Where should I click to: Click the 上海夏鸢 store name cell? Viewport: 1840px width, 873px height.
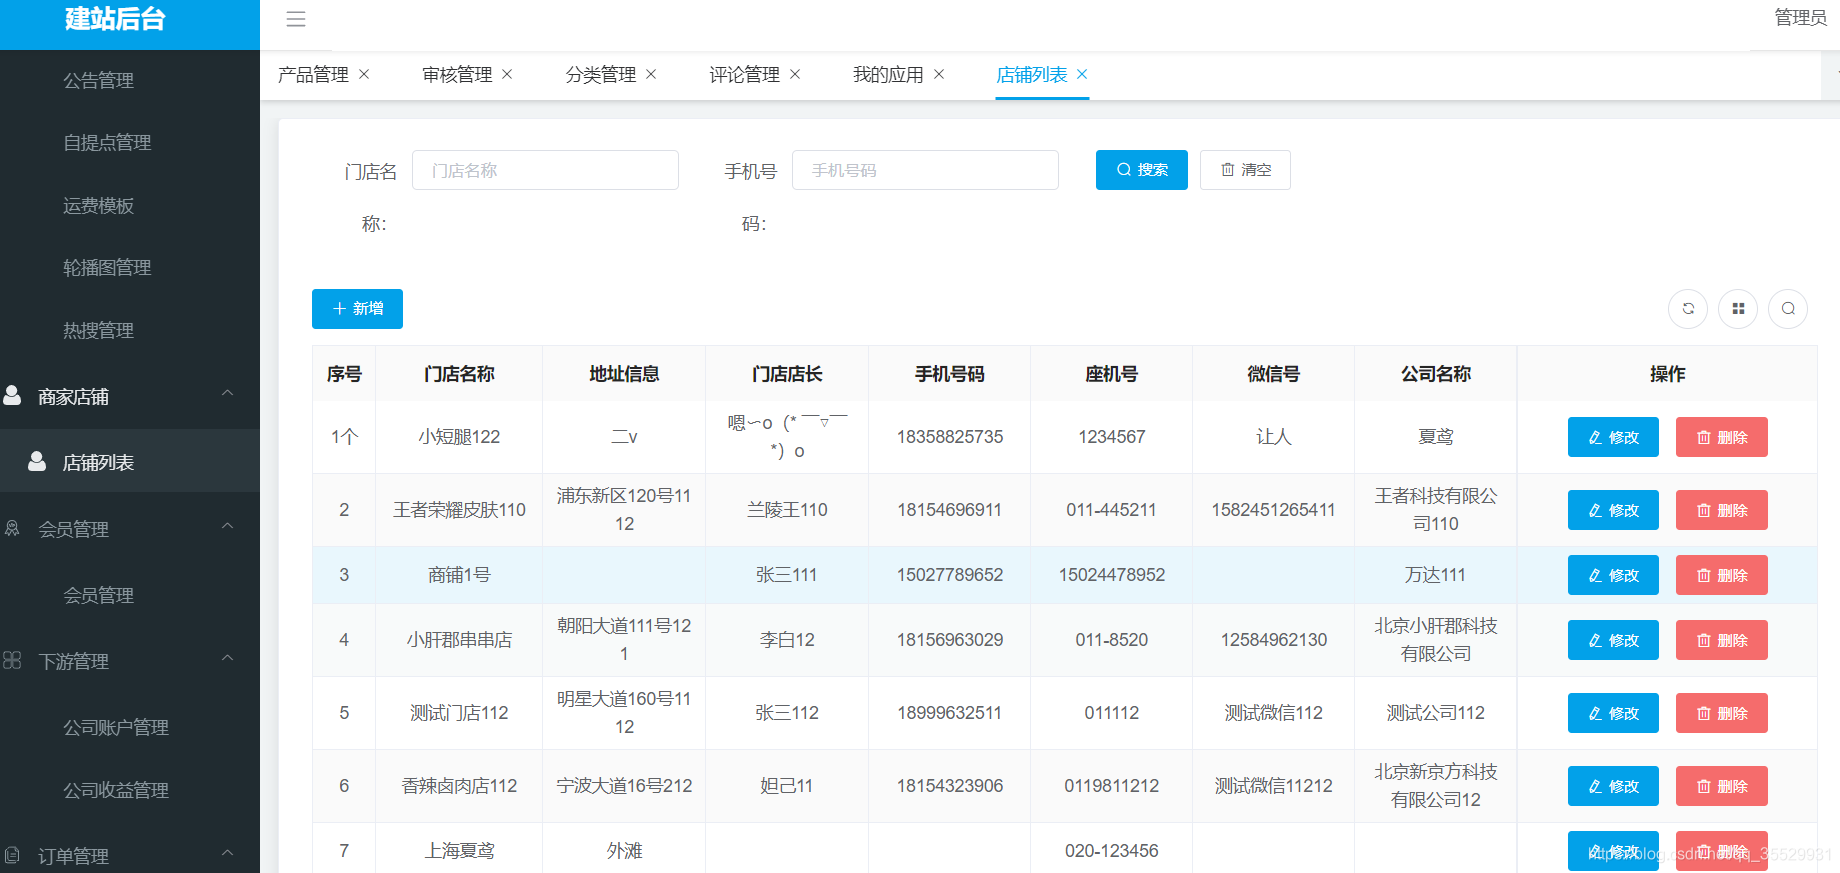pyautogui.click(x=459, y=851)
